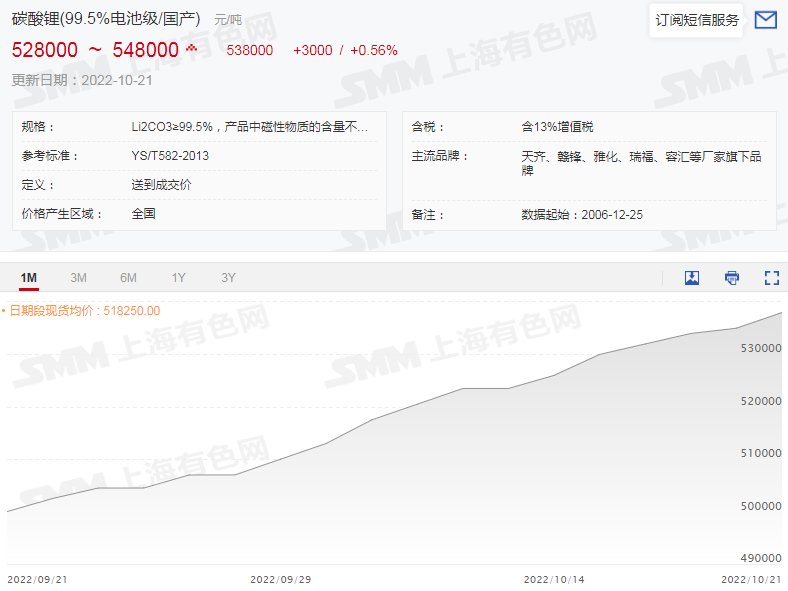Select the 3M chart range tab
Viewport: 788px width, 591px height.
tap(78, 278)
